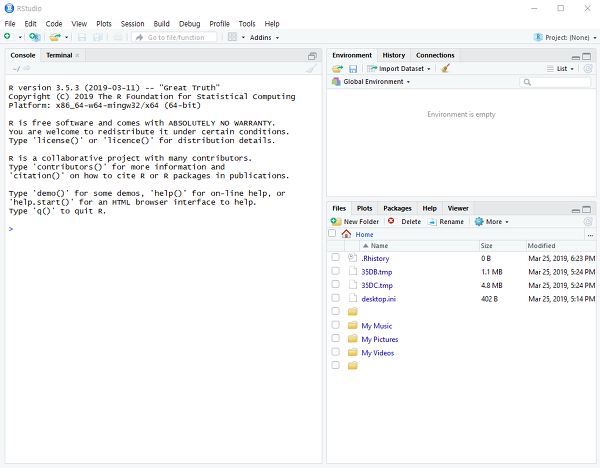Click the load workspace folder icon
The width and height of the screenshot is (600, 468).
[337, 68]
